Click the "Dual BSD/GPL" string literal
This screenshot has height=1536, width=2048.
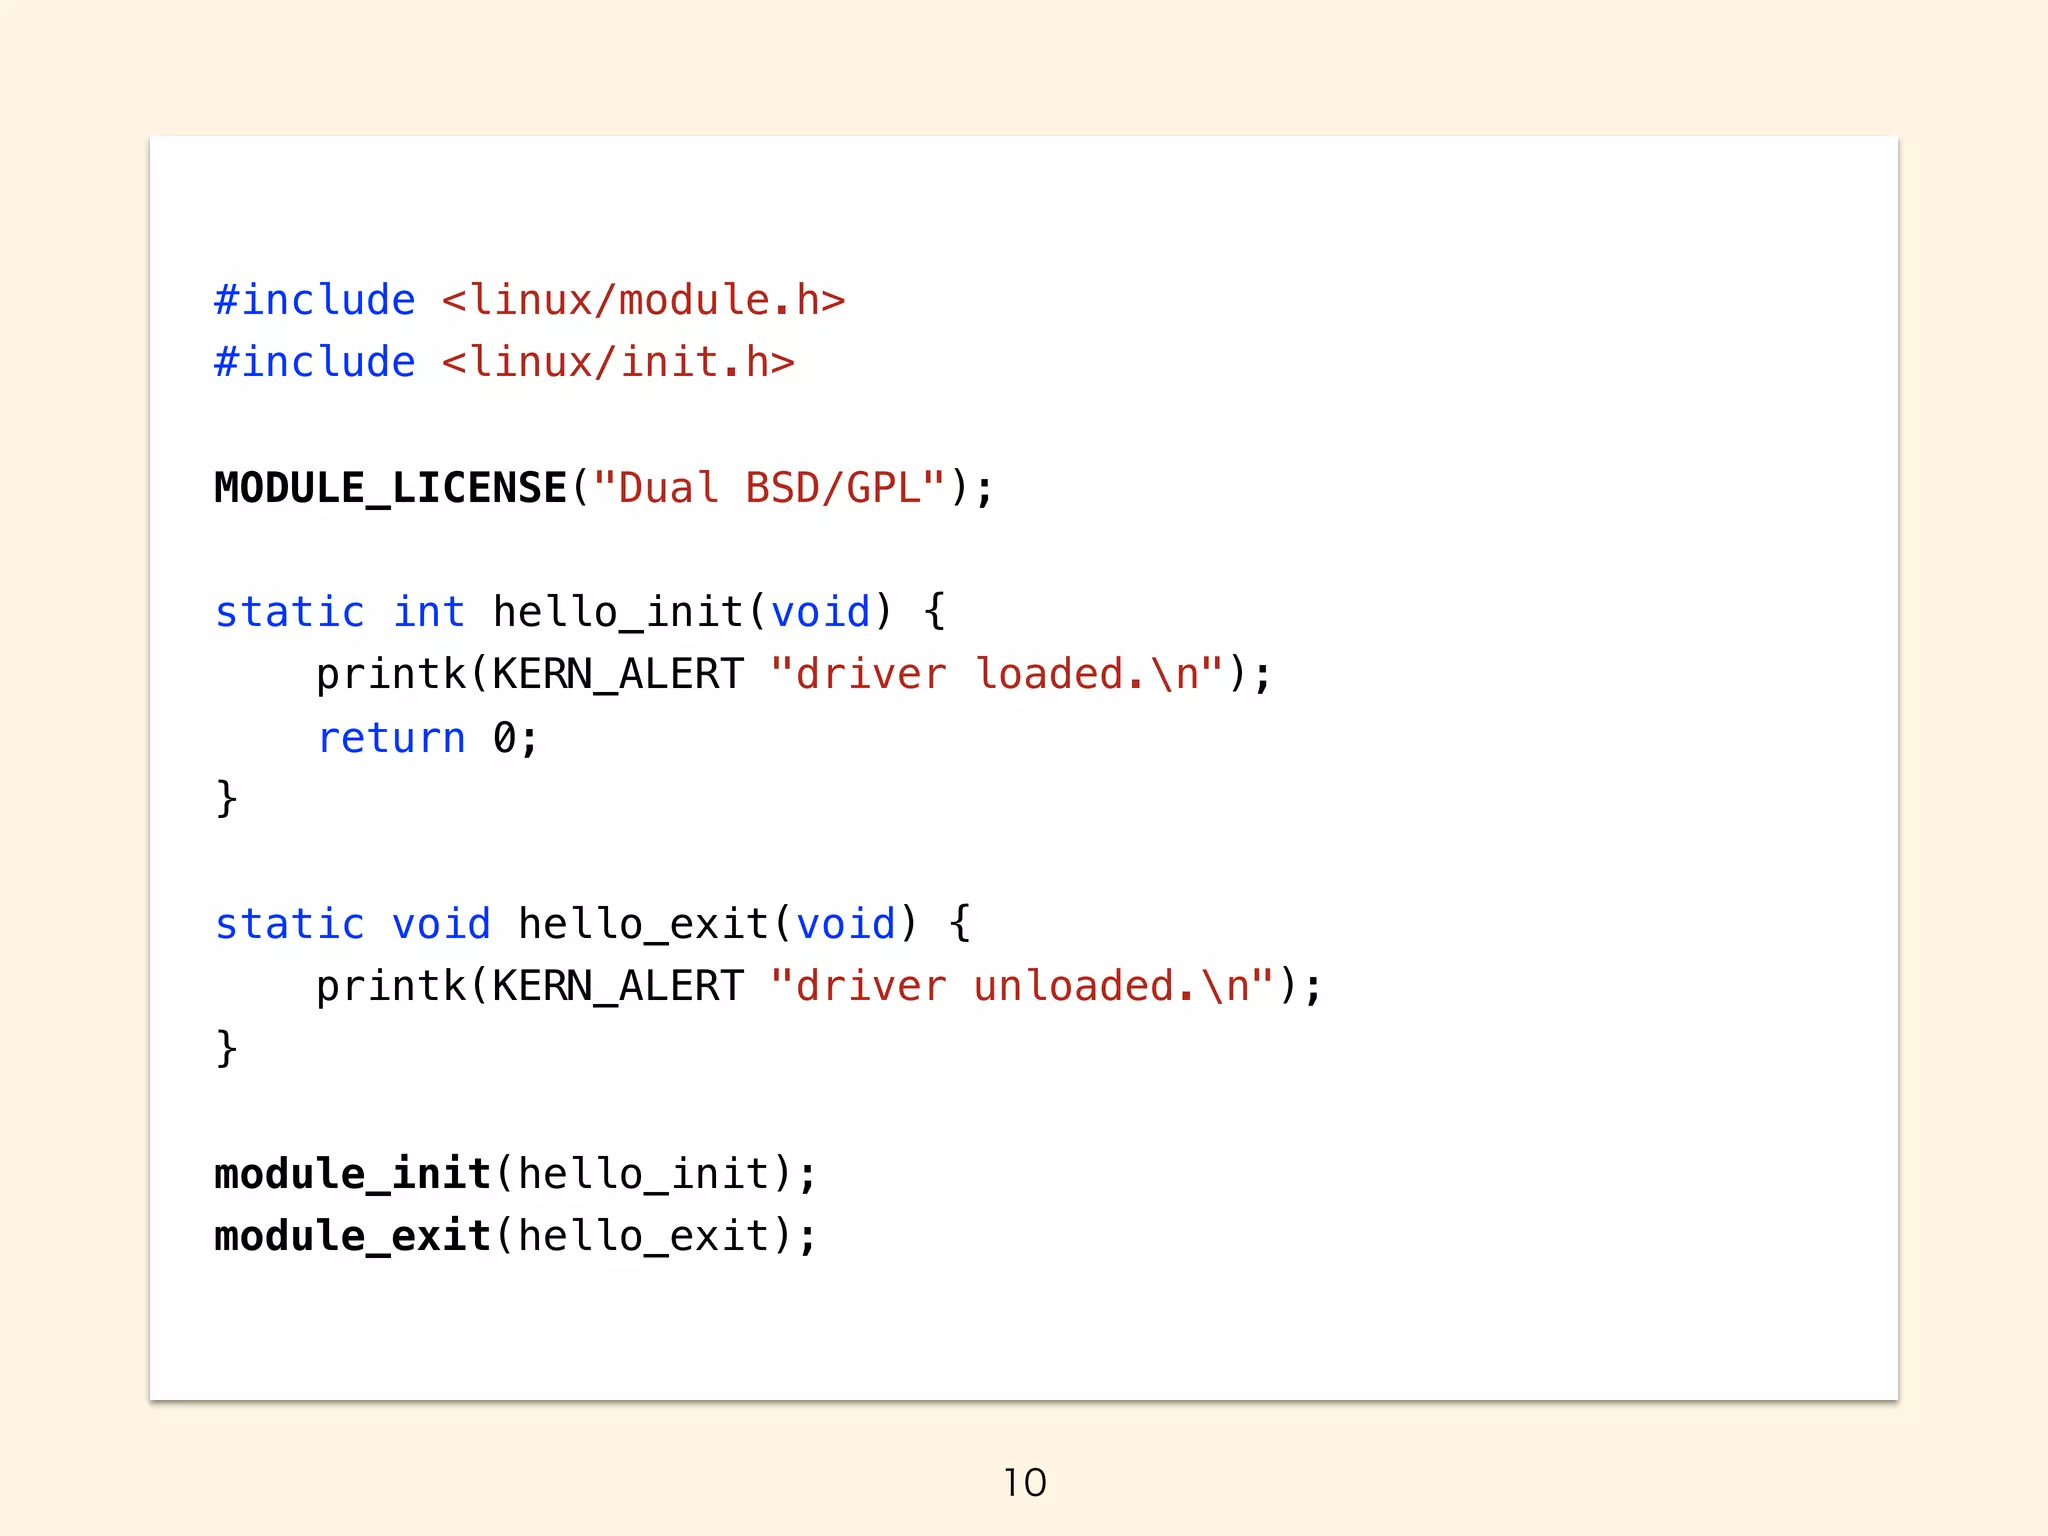pyautogui.click(x=769, y=488)
